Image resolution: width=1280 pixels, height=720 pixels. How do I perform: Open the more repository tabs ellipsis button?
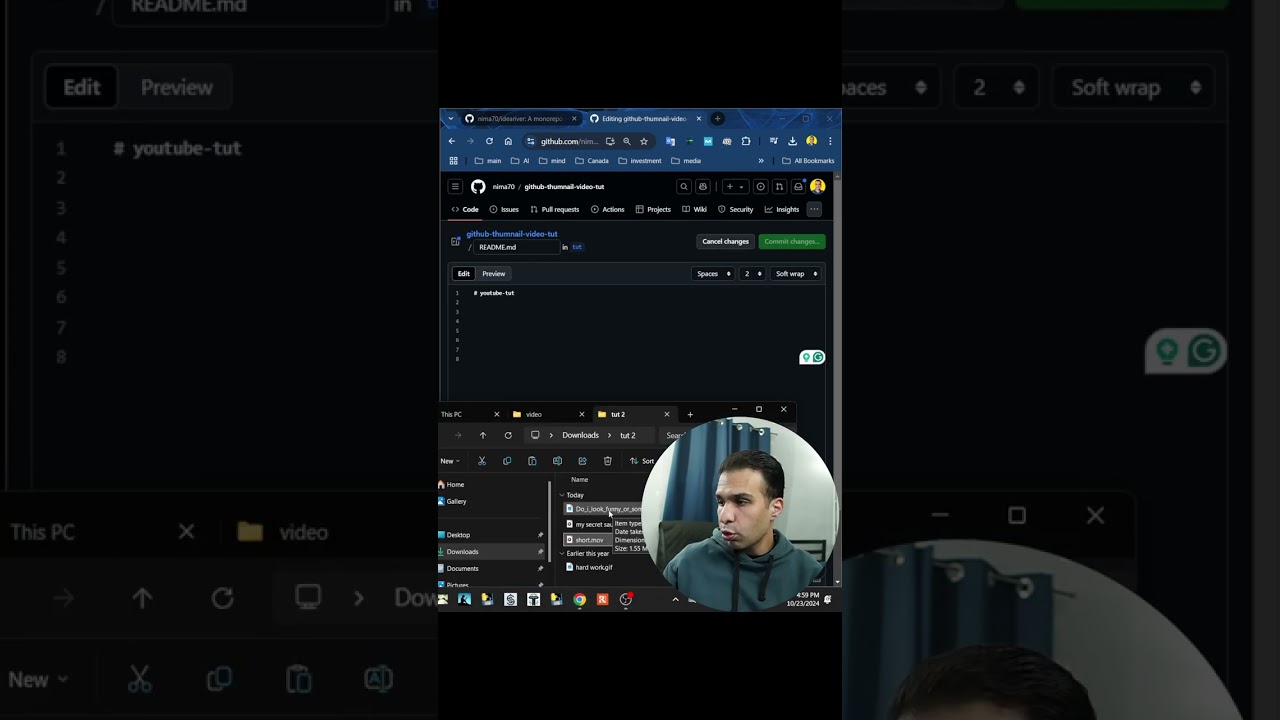click(x=814, y=209)
